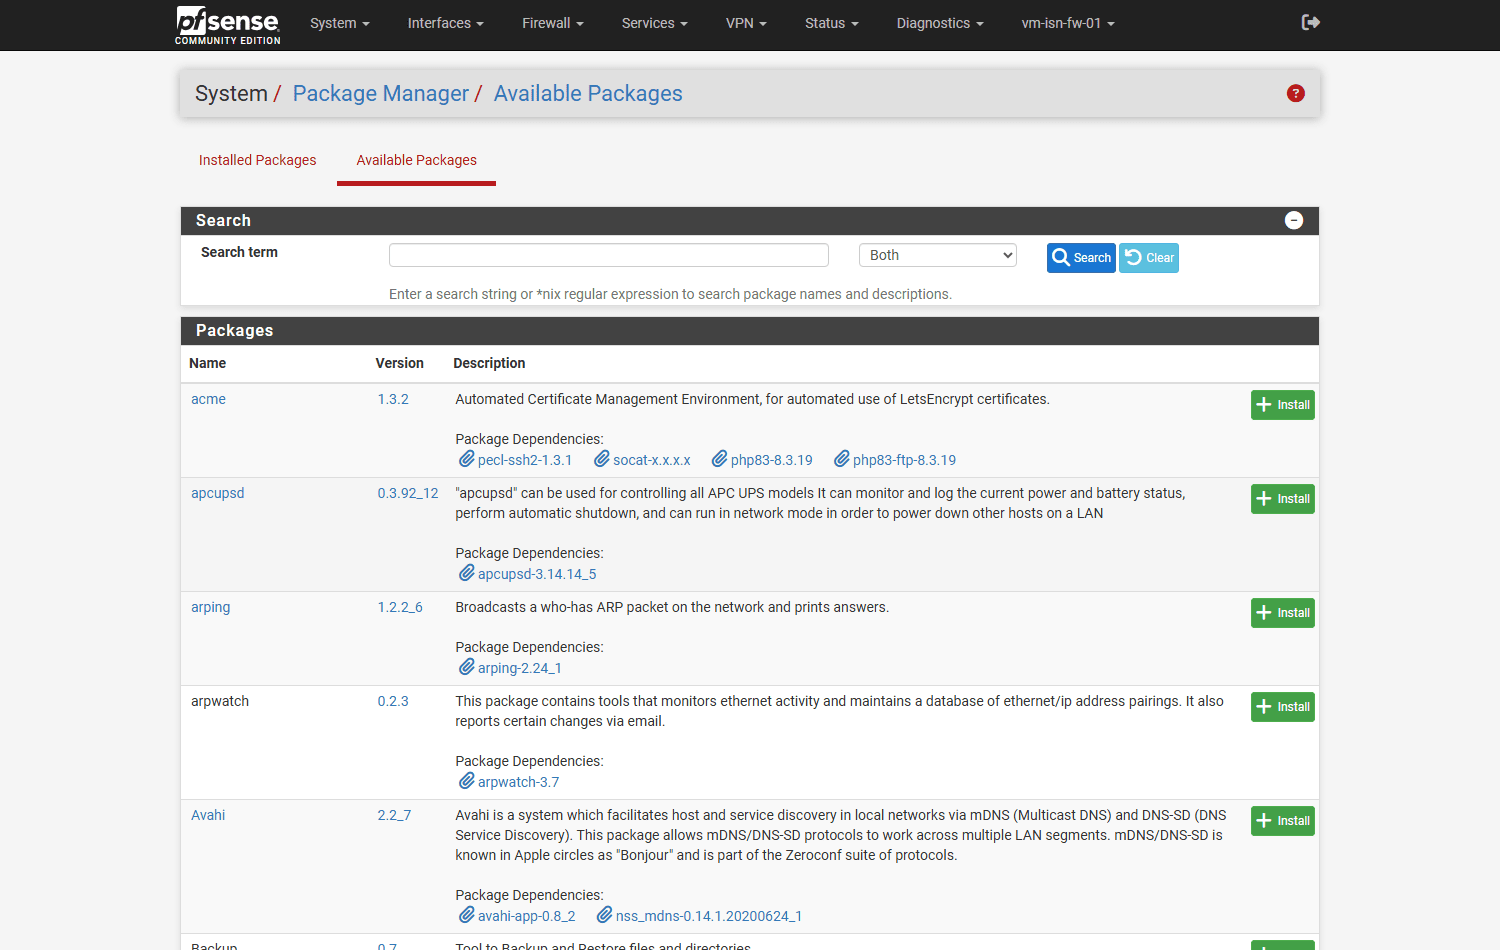1500x950 pixels.
Task: Click the paperclip icon beside nss_mdns-0.14.1.20200624_1
Action: (604, 915)
